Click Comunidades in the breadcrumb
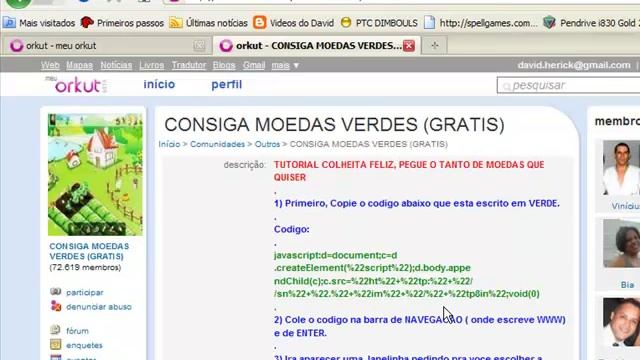Screen dimensions: 640x360 pyautogui.click(x=217, y=144)
